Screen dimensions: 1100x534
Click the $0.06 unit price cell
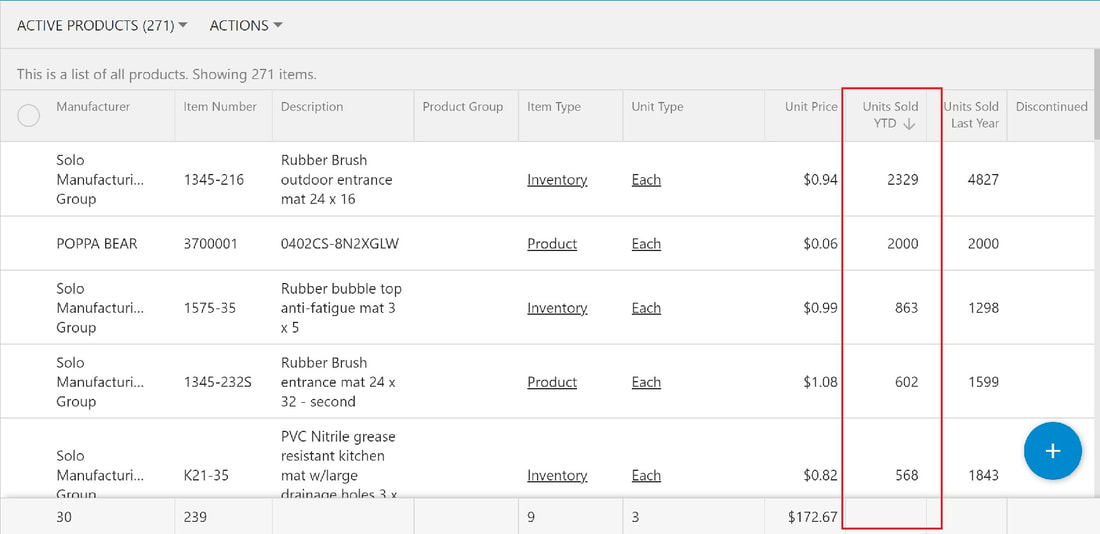(x=820, y=243)
